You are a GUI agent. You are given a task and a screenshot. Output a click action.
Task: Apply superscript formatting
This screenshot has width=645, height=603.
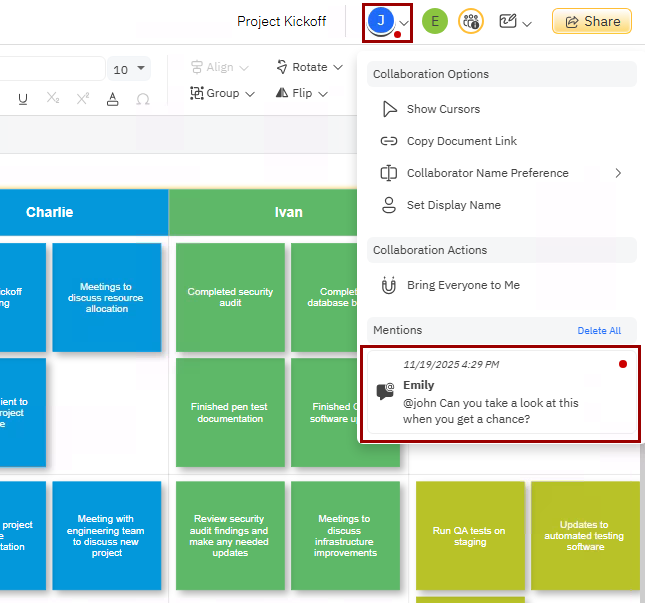coord(83,98)
